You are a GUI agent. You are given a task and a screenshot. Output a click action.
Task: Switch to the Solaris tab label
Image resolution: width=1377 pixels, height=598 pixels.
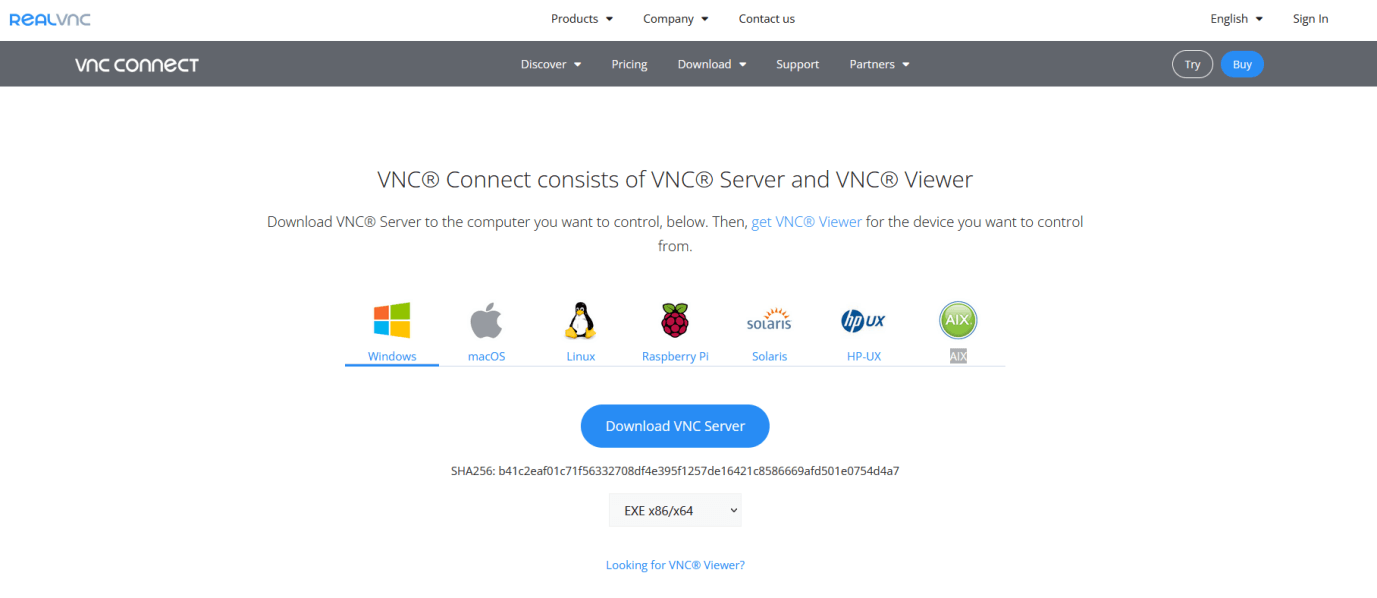pos(769,356)
